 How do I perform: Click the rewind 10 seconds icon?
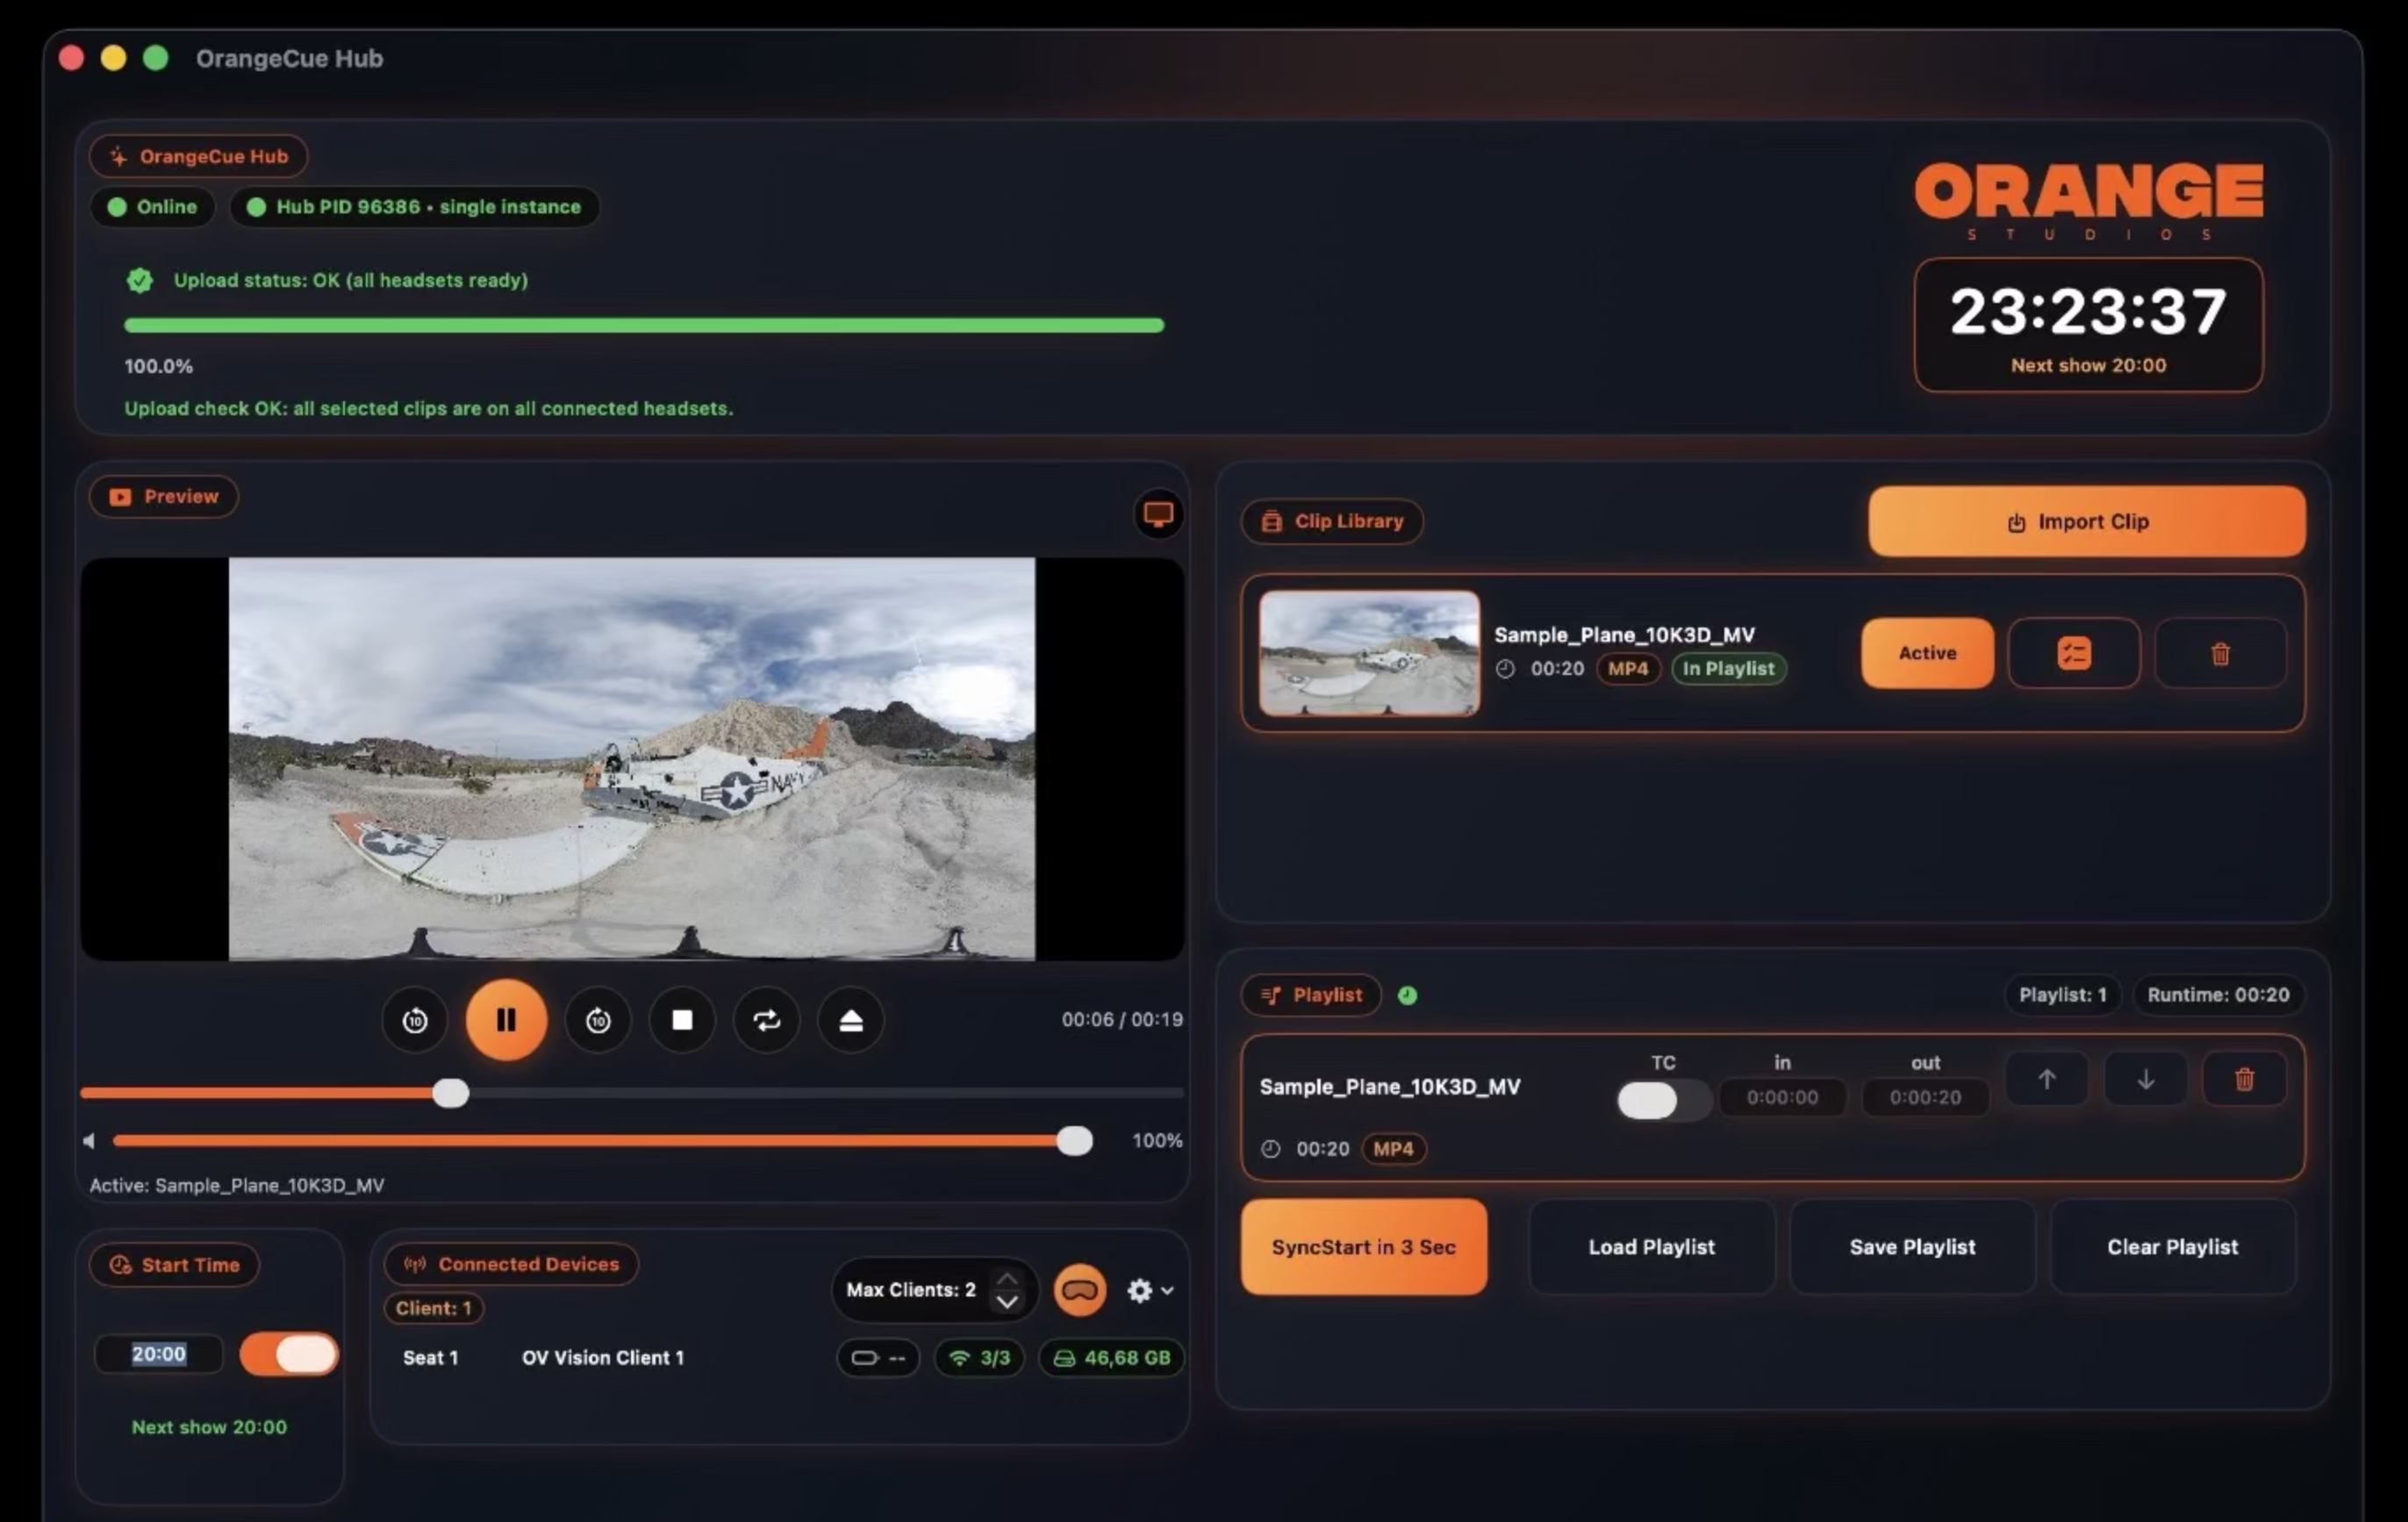coord(414,1020)
